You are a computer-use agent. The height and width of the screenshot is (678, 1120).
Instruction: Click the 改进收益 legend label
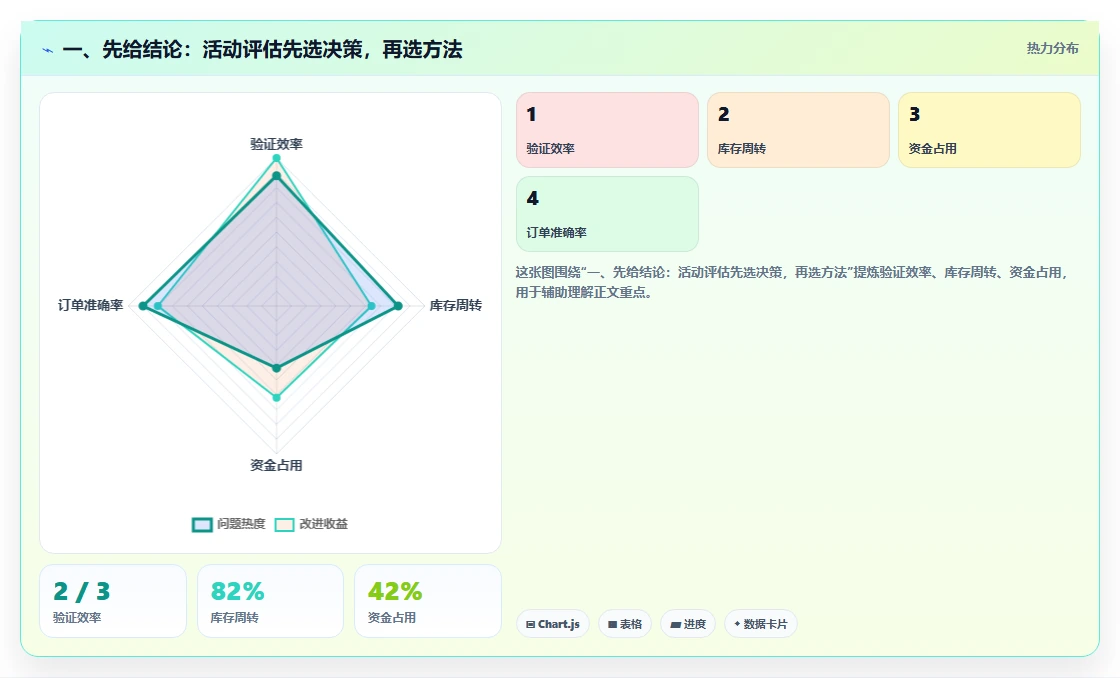coord(324,524)
